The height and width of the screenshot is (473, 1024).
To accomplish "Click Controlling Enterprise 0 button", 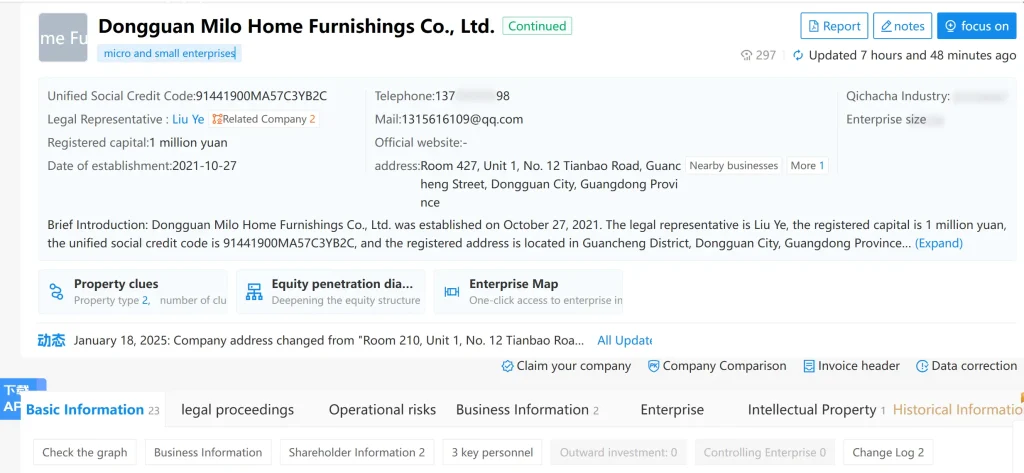I will click(x=765, y=452).
